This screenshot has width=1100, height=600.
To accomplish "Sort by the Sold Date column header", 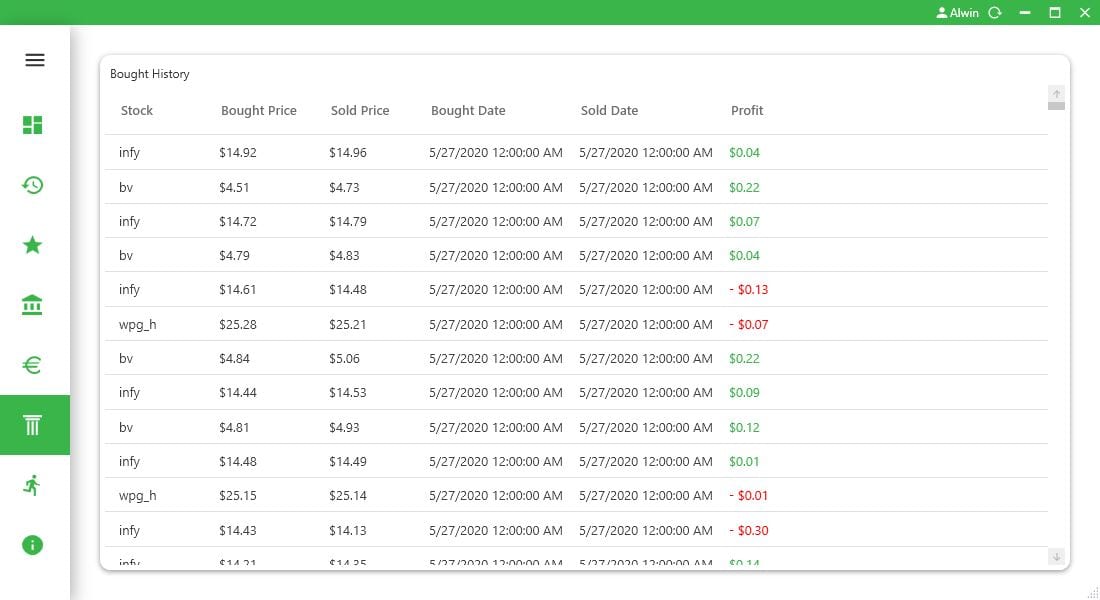I will pyautogui.click(x=610, y=111).
